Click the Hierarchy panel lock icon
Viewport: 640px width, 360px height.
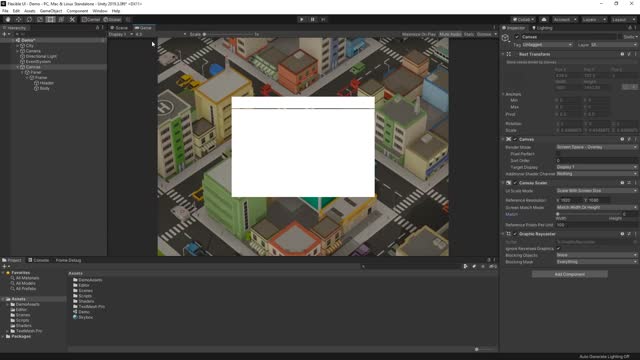pos(97,28)
